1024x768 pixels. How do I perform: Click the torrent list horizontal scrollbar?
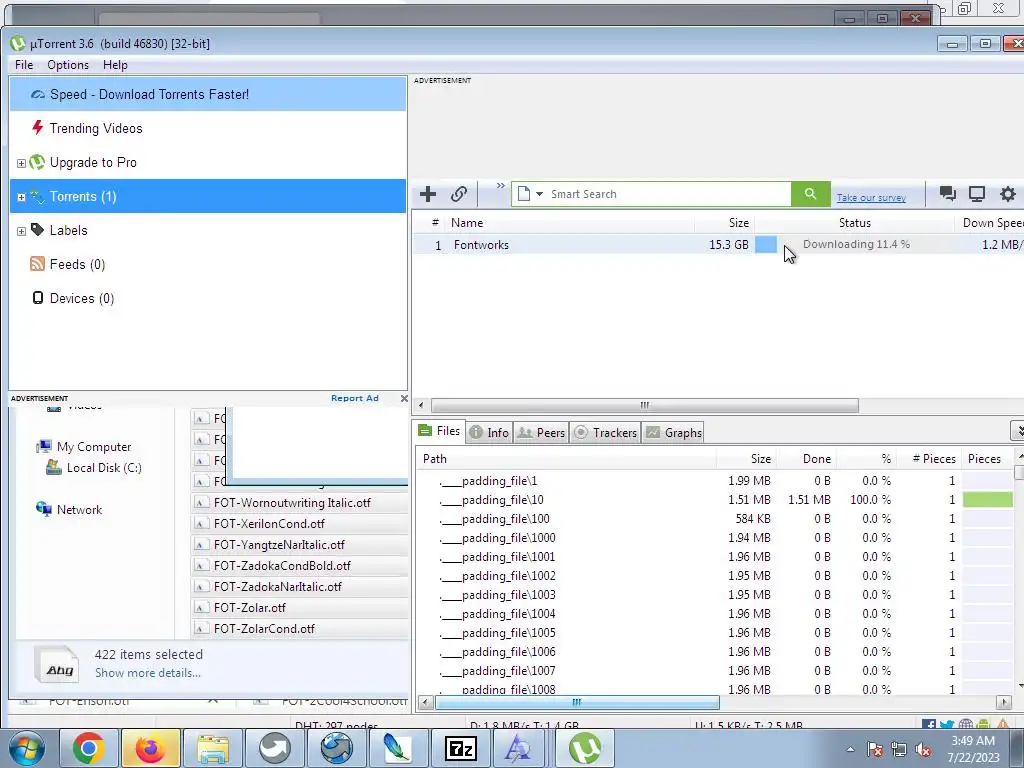pos(645,406)
